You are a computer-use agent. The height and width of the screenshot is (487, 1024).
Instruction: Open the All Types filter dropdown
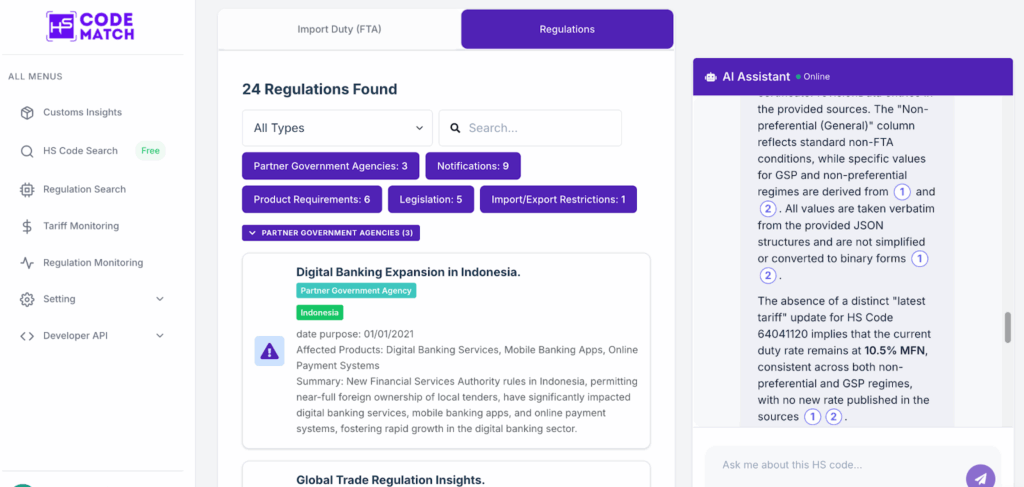tap(337, 128)
